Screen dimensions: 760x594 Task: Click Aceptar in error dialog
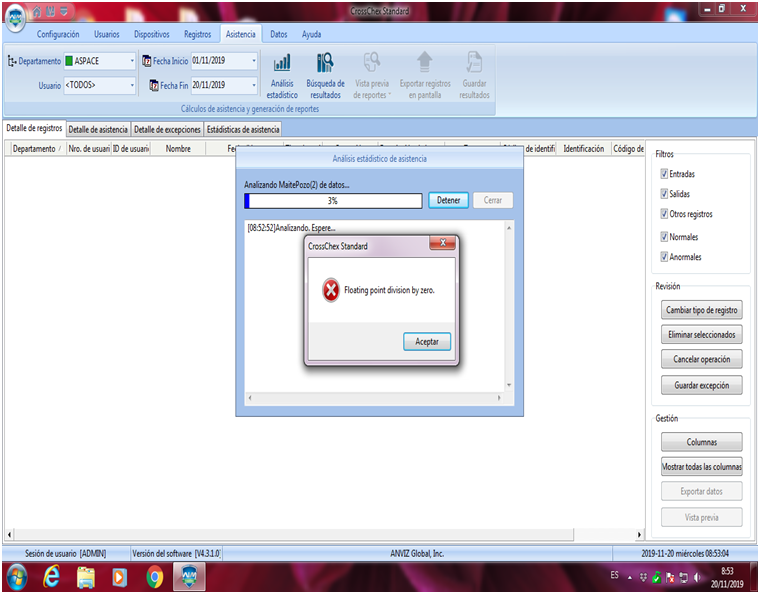click(x=427, y=342)
